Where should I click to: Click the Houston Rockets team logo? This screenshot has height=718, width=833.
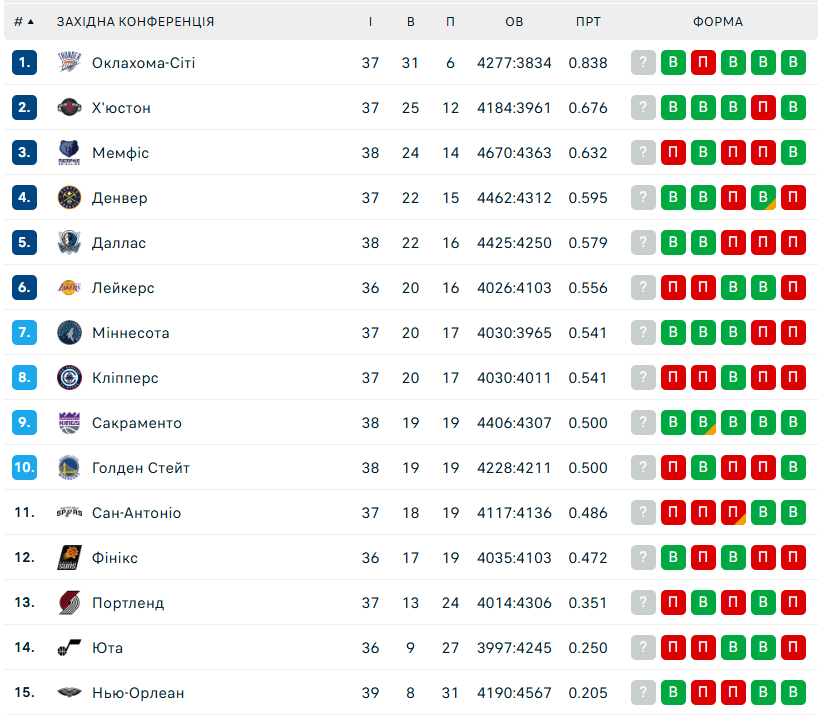[68, 108]
